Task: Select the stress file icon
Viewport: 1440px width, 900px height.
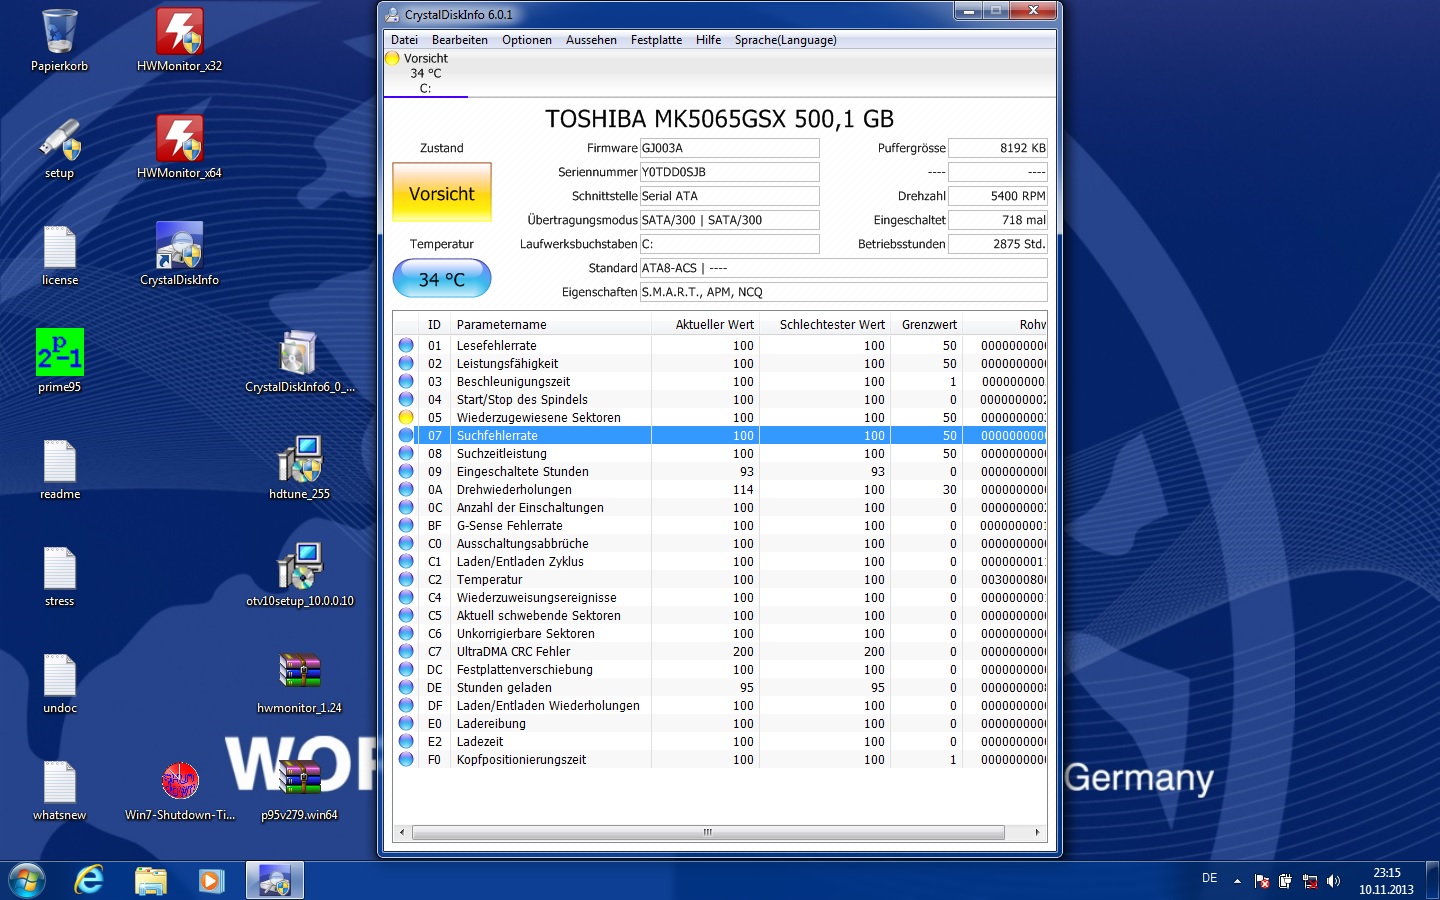Action: tap(59, 575)
